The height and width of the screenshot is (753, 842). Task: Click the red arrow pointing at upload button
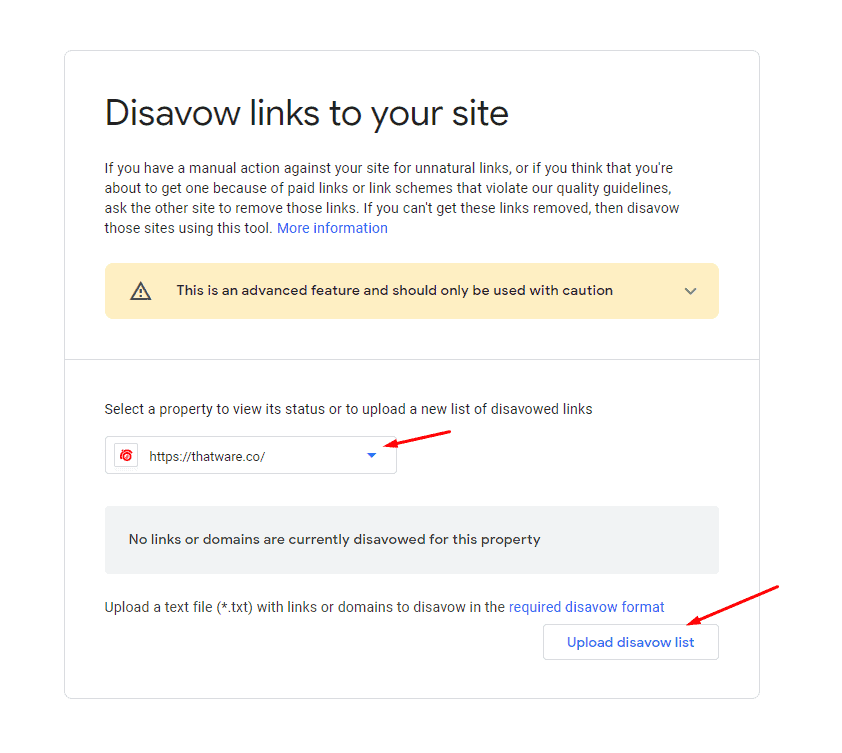pos(733,605)
